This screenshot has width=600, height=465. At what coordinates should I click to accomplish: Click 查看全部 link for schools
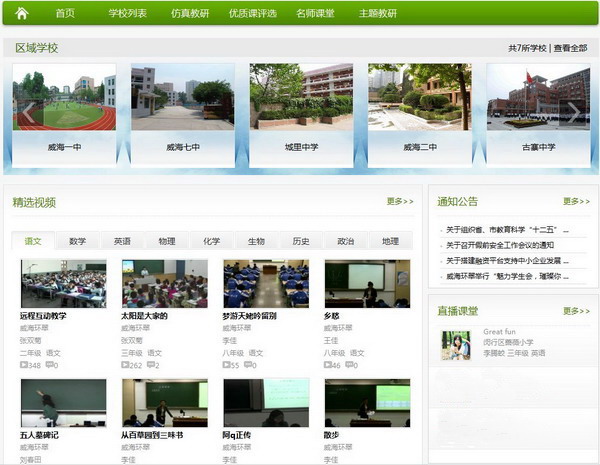pos(571,48)
